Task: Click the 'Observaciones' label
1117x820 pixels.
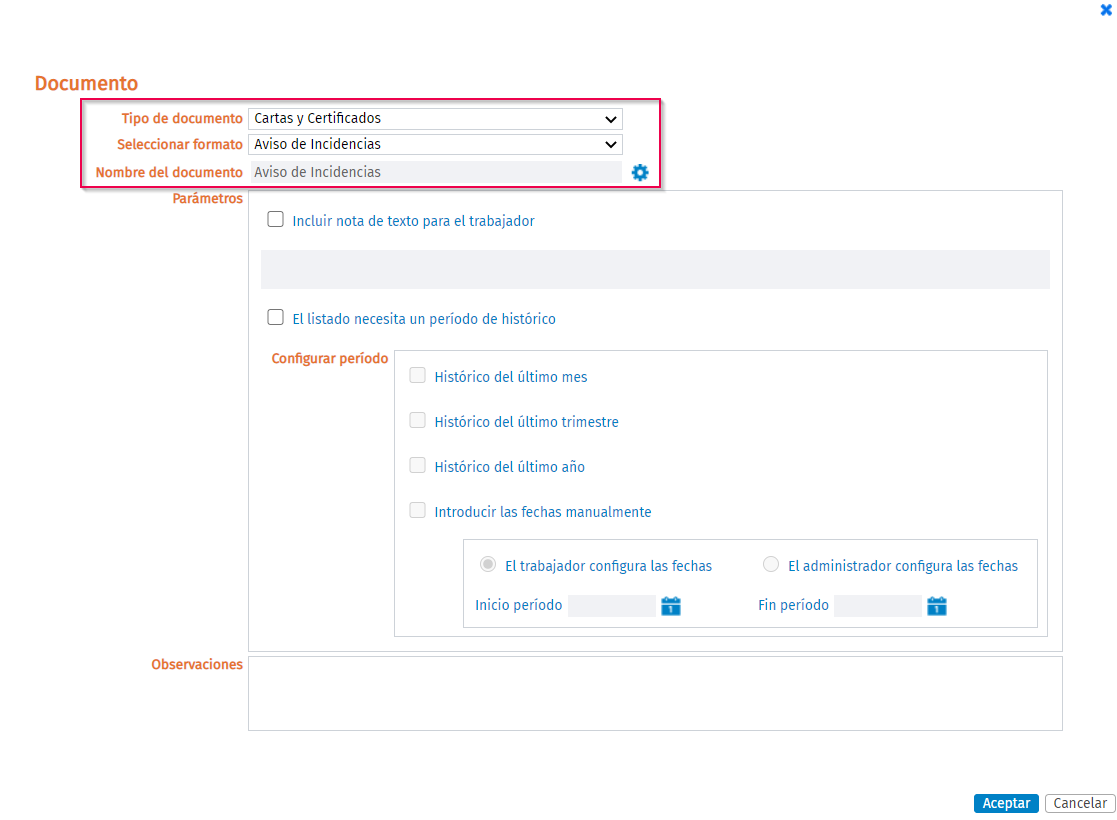Action: tap(197, 664)
